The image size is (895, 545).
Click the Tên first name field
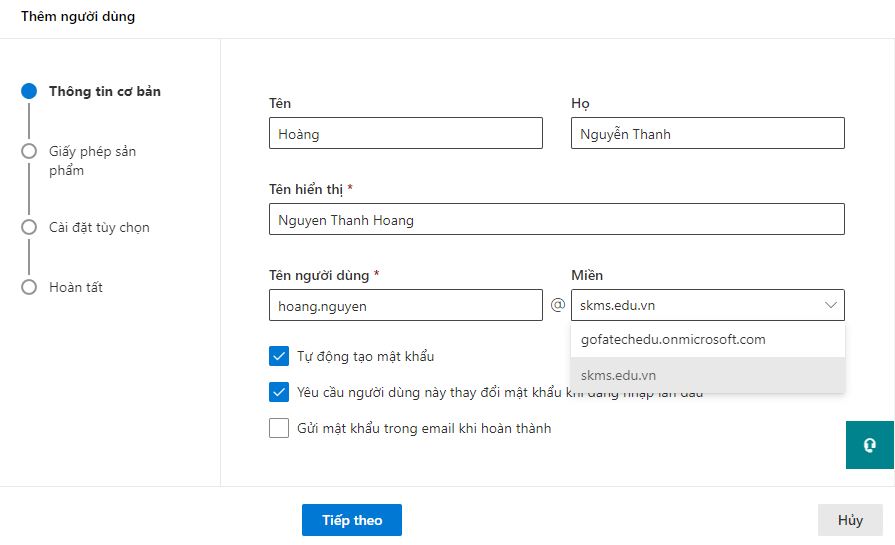[405, 134]
